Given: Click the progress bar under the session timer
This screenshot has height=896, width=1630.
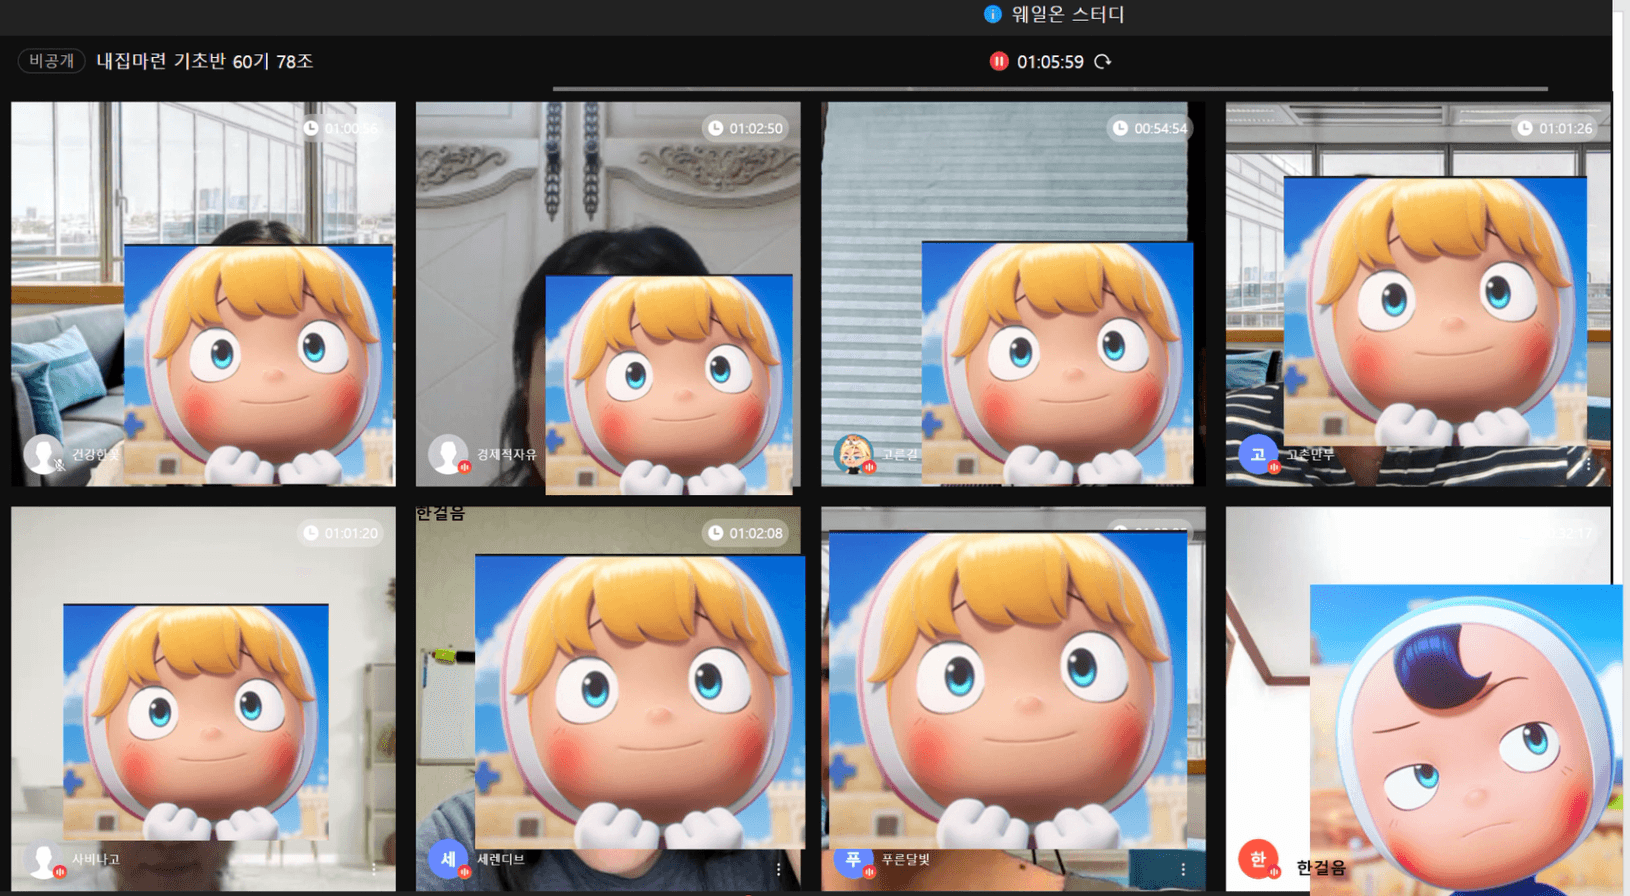Looking at the screenshot, I should [1050, 89].
